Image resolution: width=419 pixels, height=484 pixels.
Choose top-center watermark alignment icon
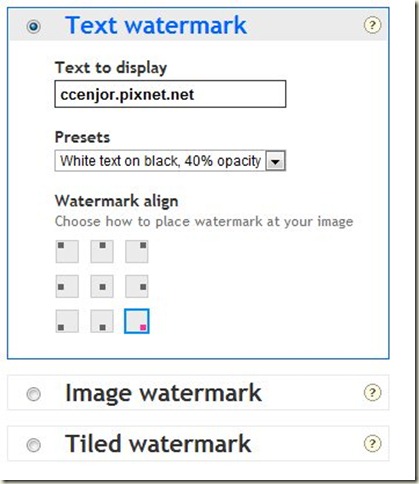(102, 252)
